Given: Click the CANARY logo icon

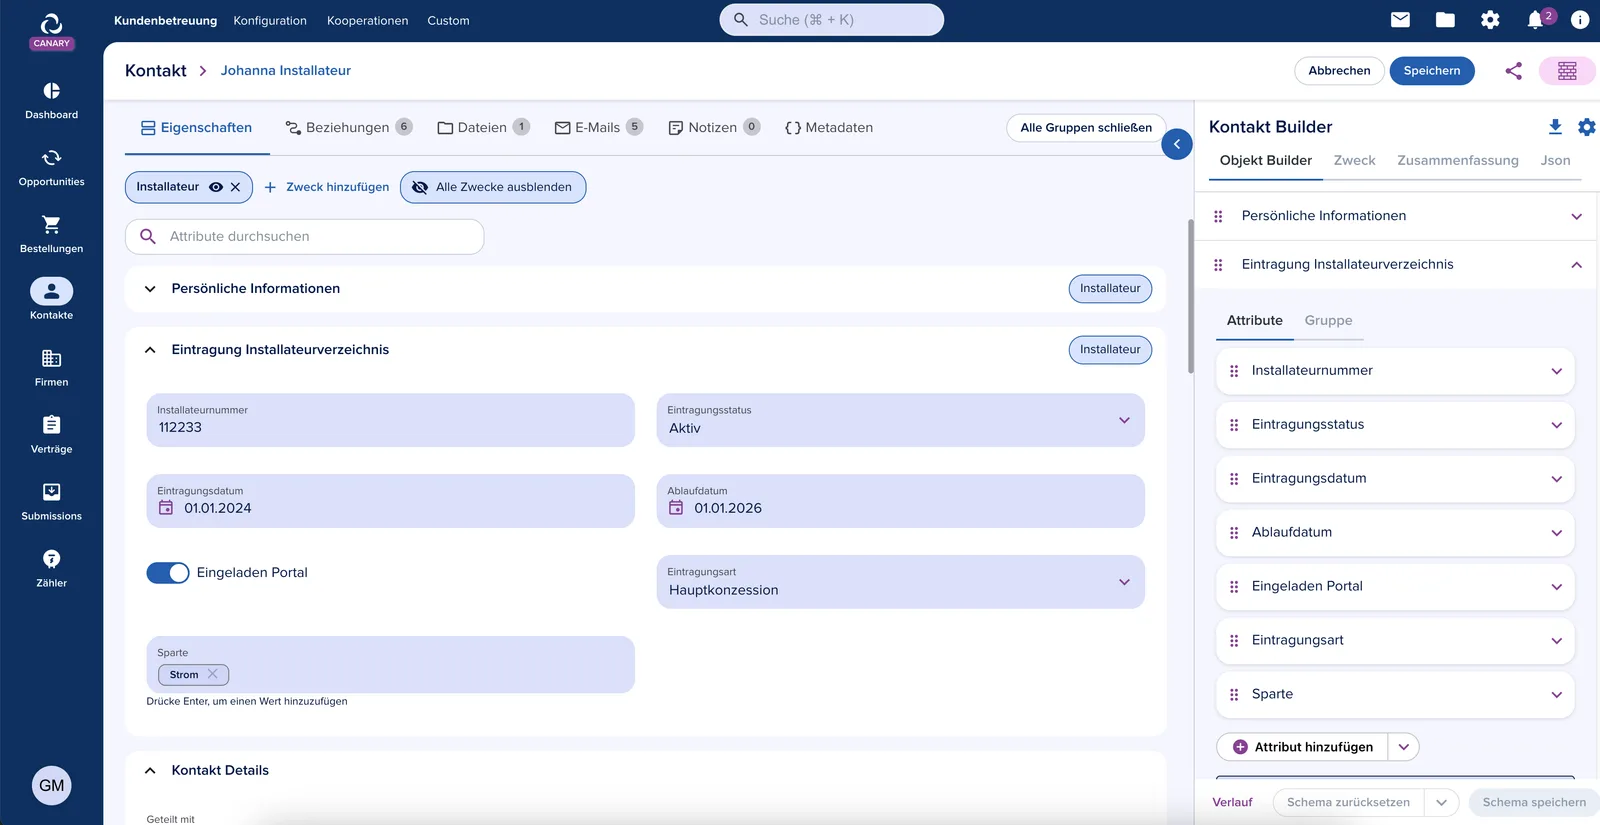Looking at the screenshot, I should 51,30.
